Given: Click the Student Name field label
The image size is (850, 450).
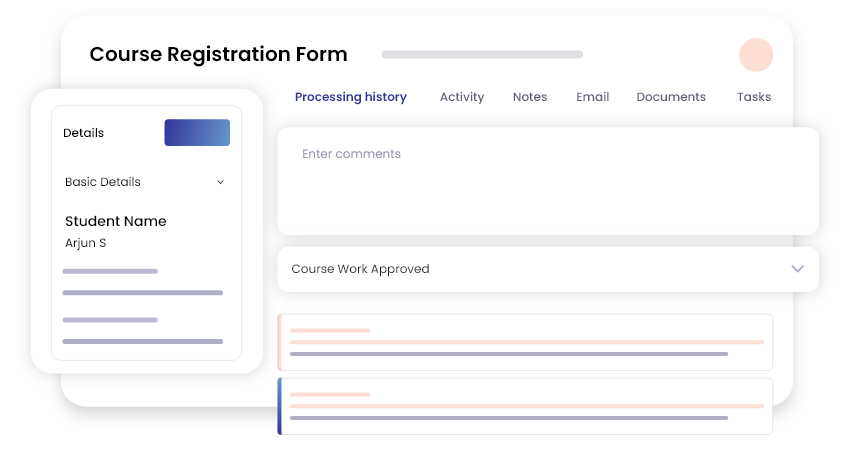Looking at the screenshot, I should point(115,221).
